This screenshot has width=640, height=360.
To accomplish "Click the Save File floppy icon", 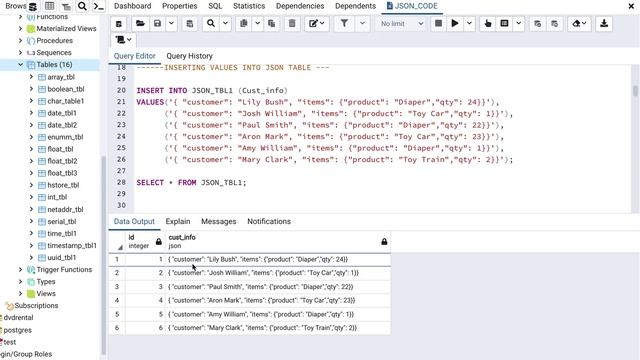I will (157, 24).
